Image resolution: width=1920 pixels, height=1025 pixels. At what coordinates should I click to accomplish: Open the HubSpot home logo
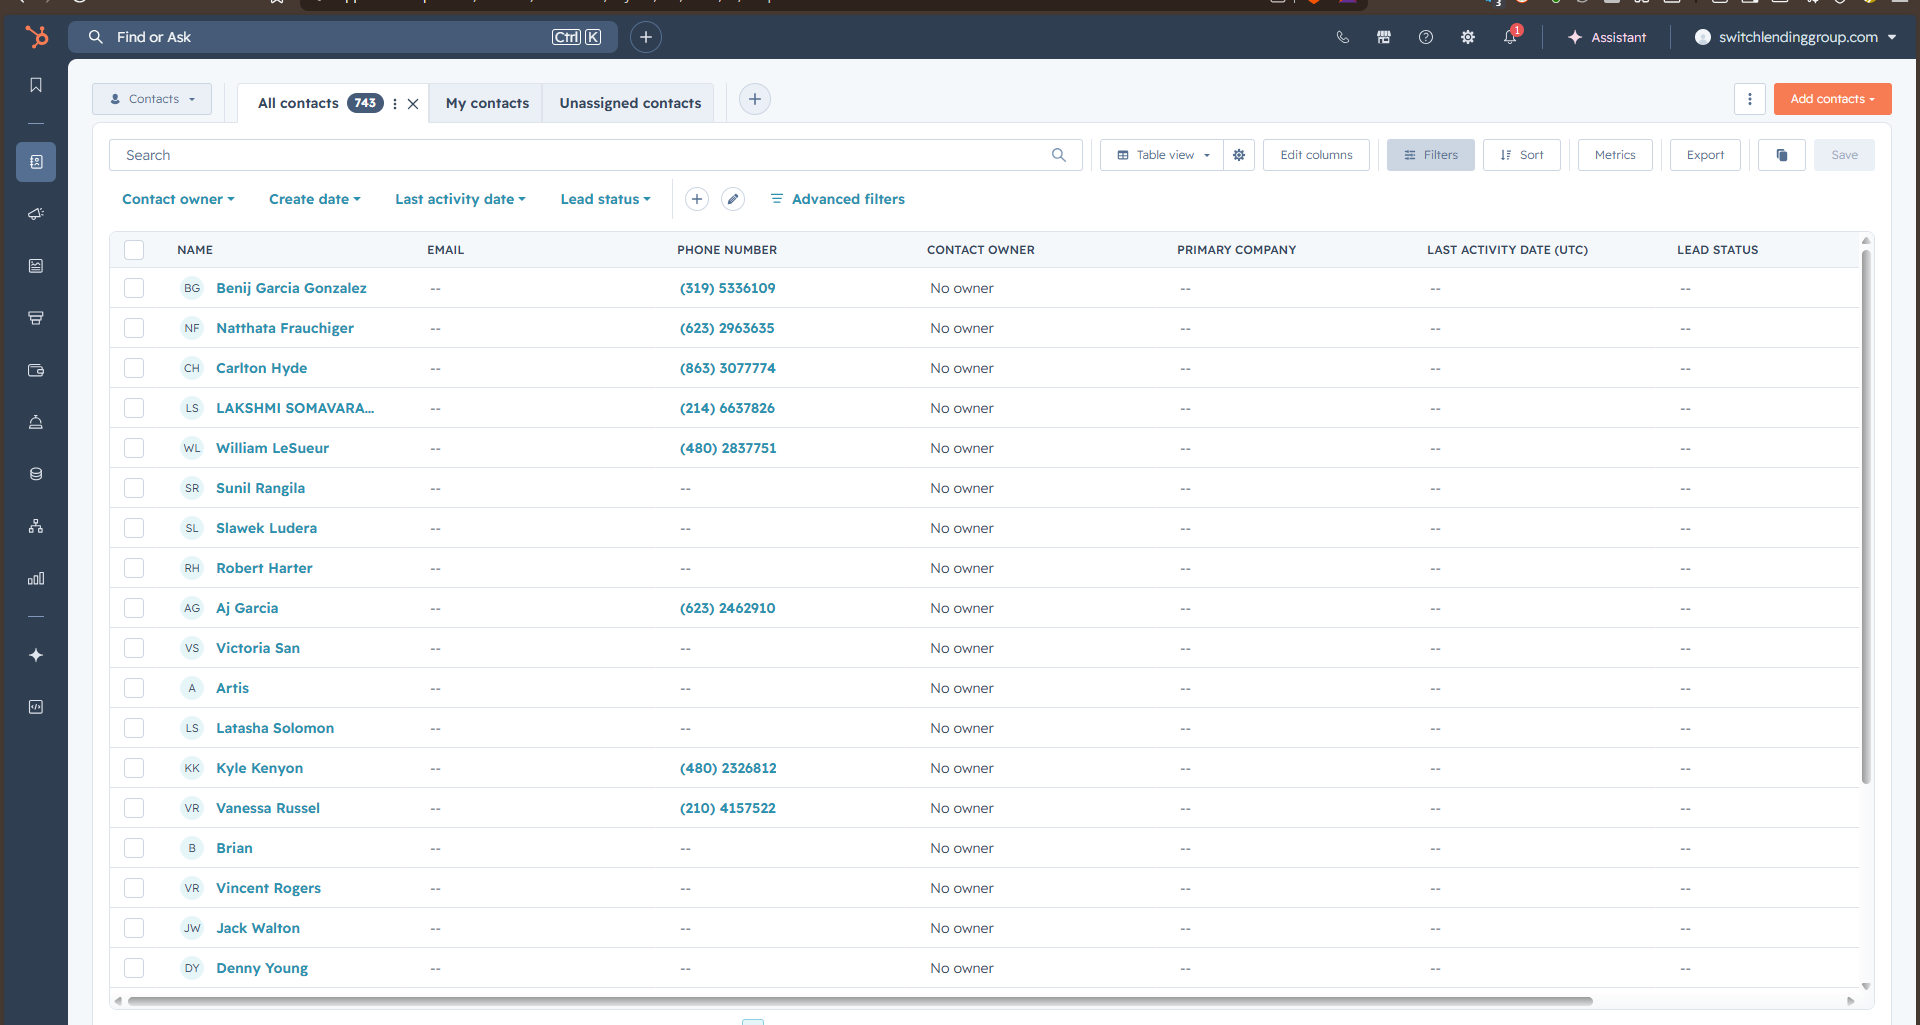tap(37, 37)
